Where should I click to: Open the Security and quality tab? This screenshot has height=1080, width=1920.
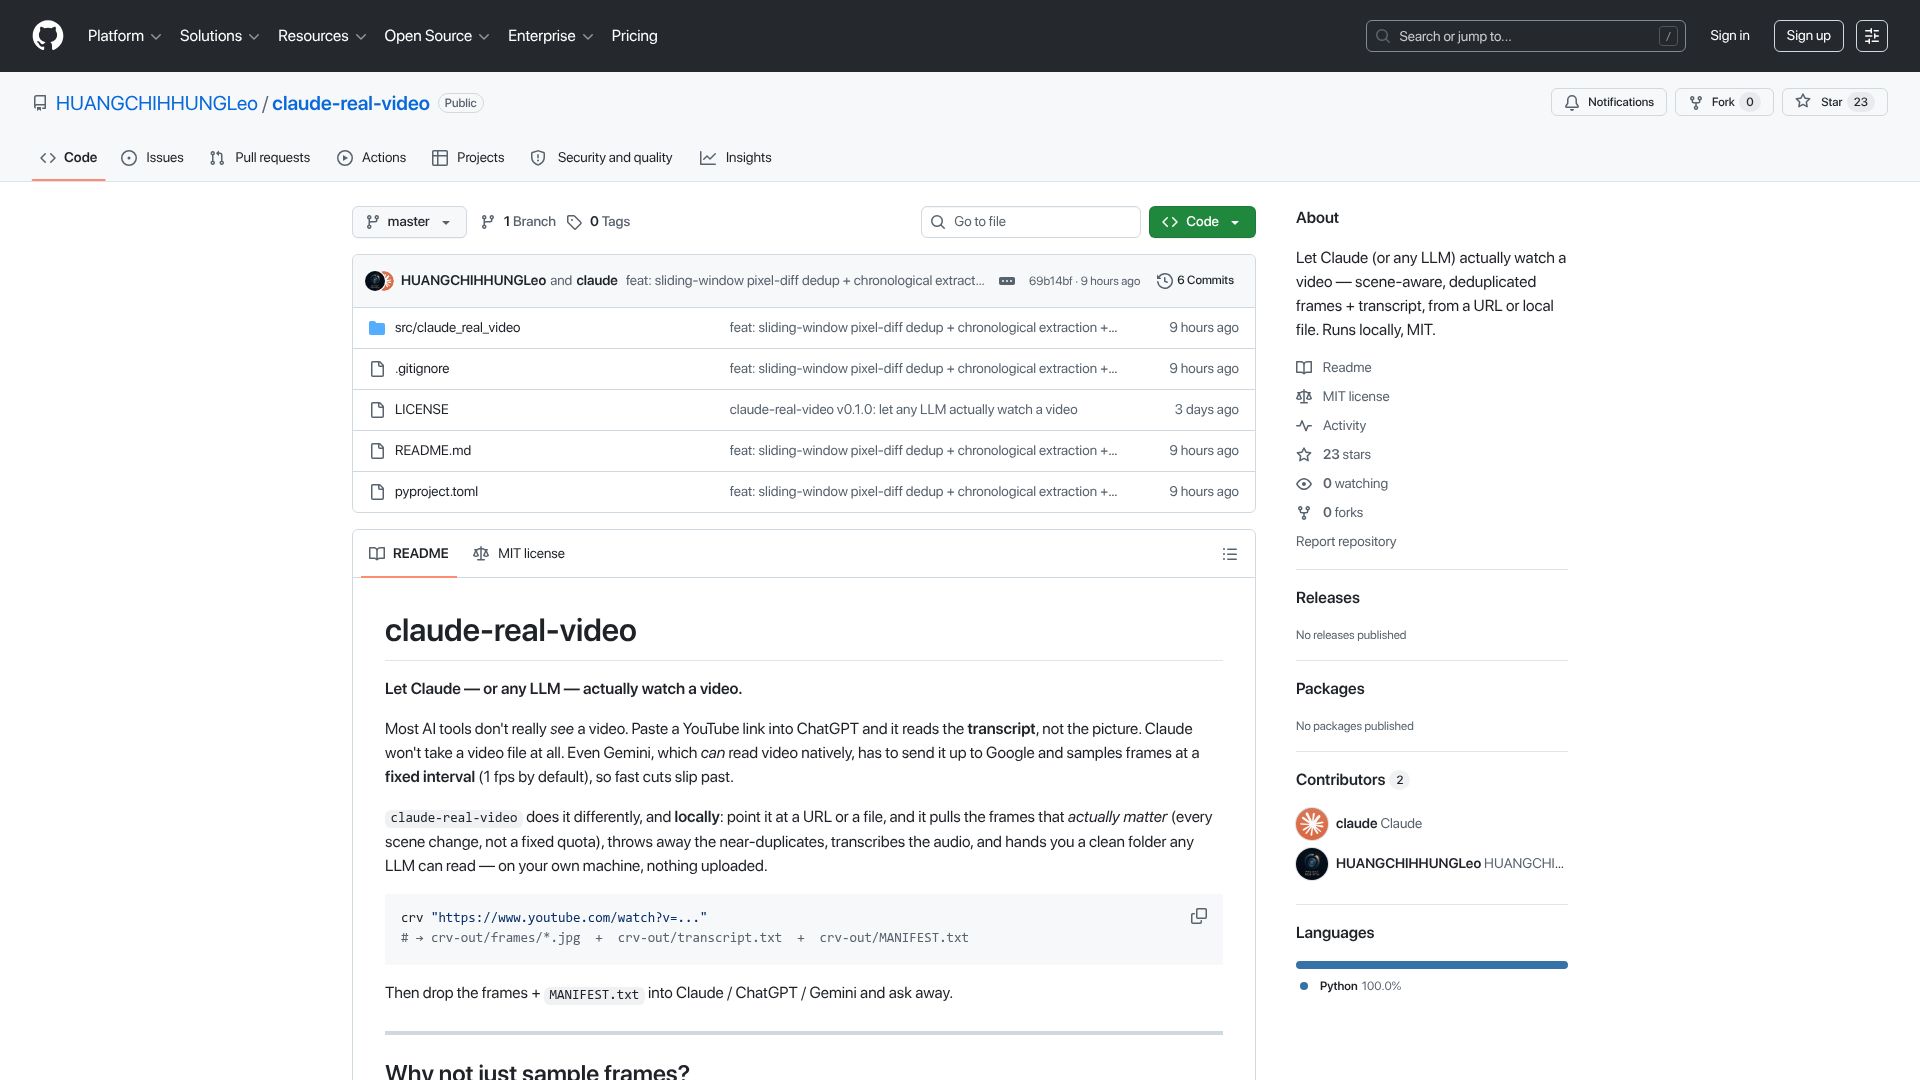(601, 158)
